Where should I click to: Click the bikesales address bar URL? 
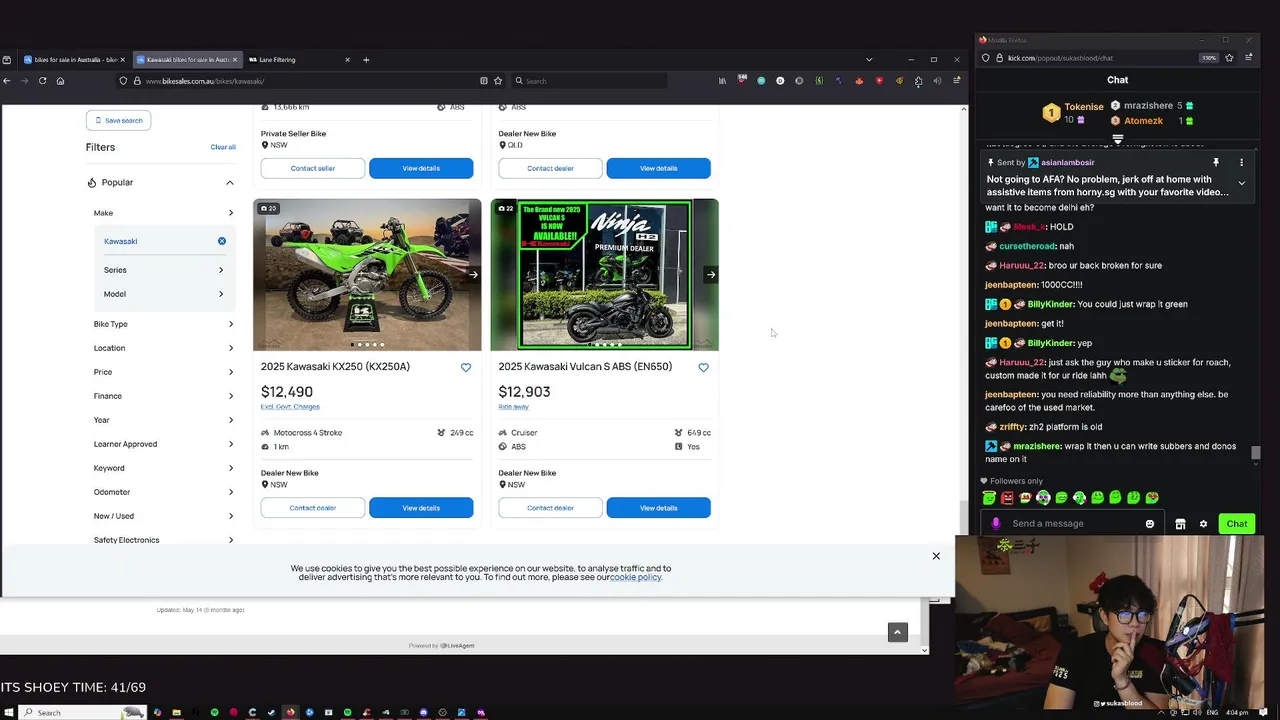(x=205, y=81)
